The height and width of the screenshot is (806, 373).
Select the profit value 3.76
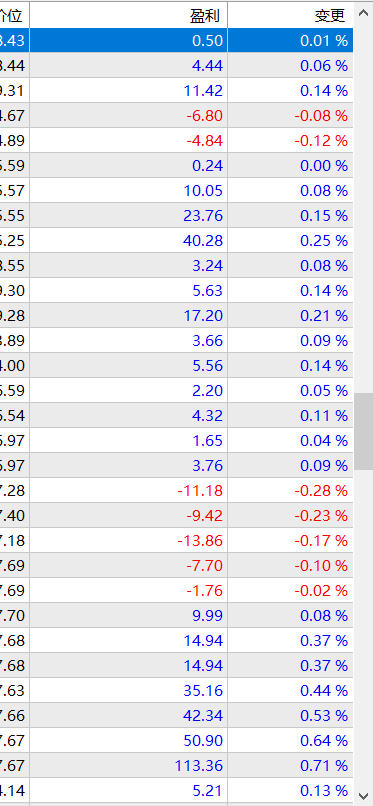click(x=208, y=466)
